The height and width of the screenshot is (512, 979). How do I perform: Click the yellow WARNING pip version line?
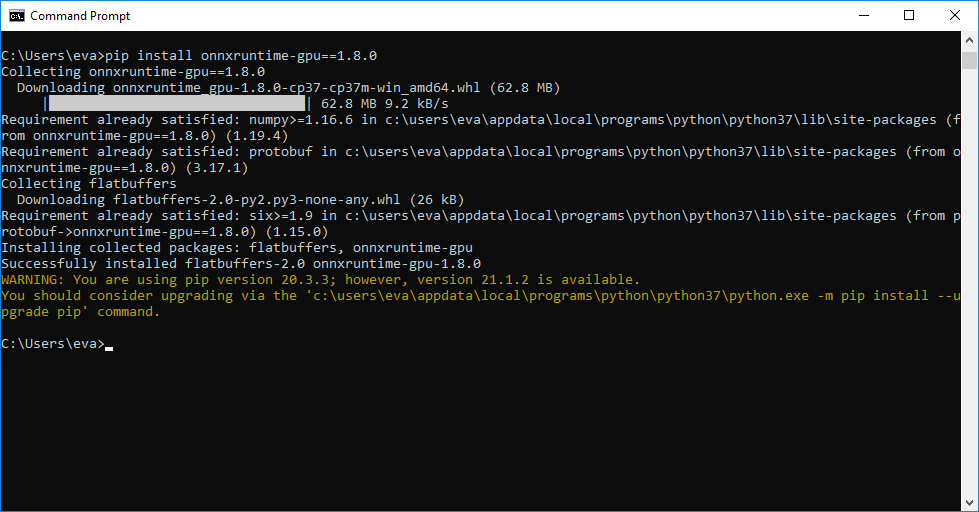[320, 280]
